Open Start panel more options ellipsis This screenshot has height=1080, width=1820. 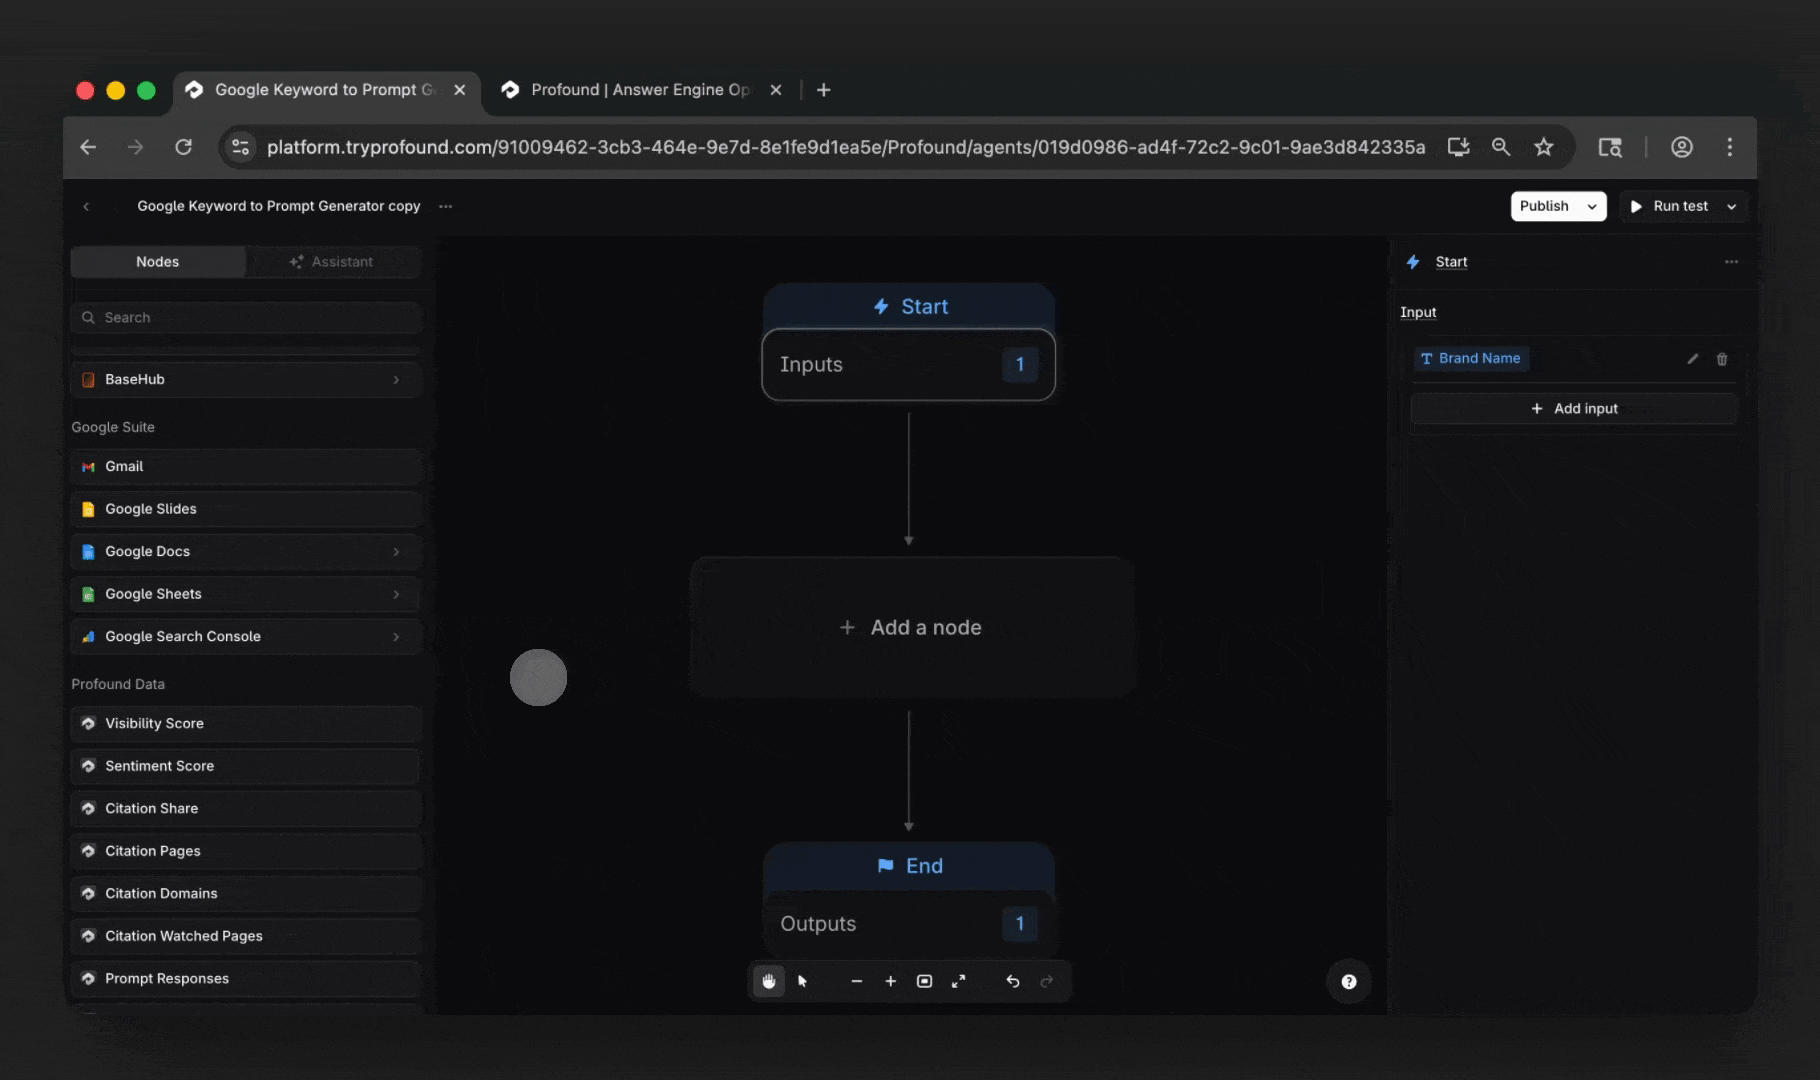coord(1731,262)
